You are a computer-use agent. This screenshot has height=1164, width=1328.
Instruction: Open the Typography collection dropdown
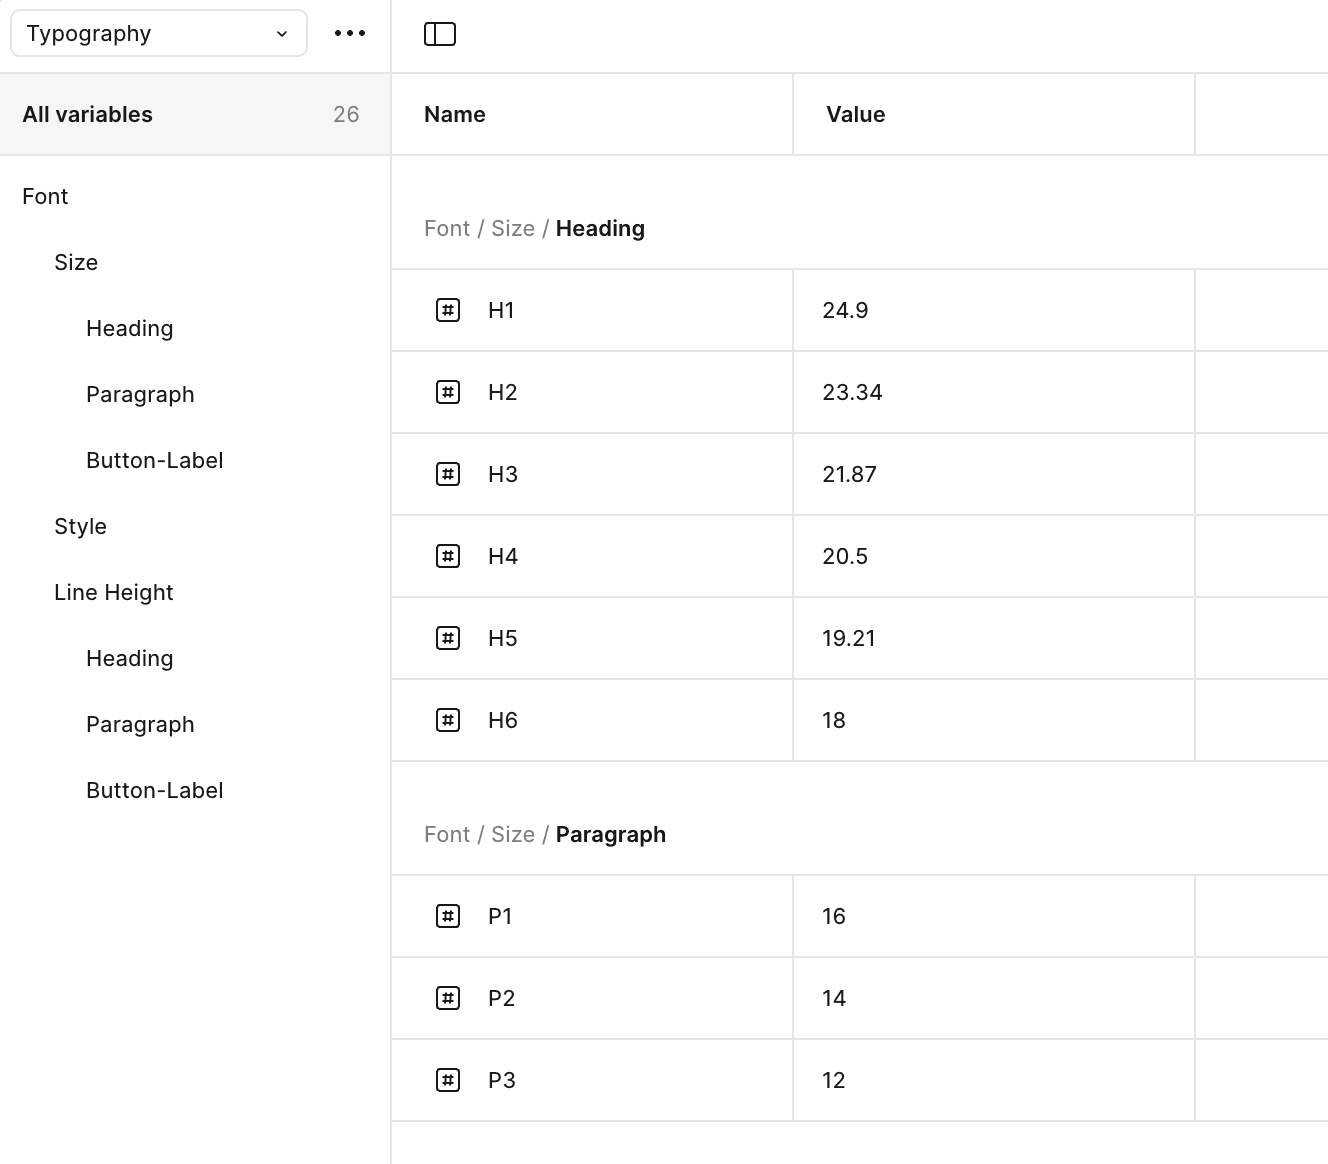(x=158, y=34)
